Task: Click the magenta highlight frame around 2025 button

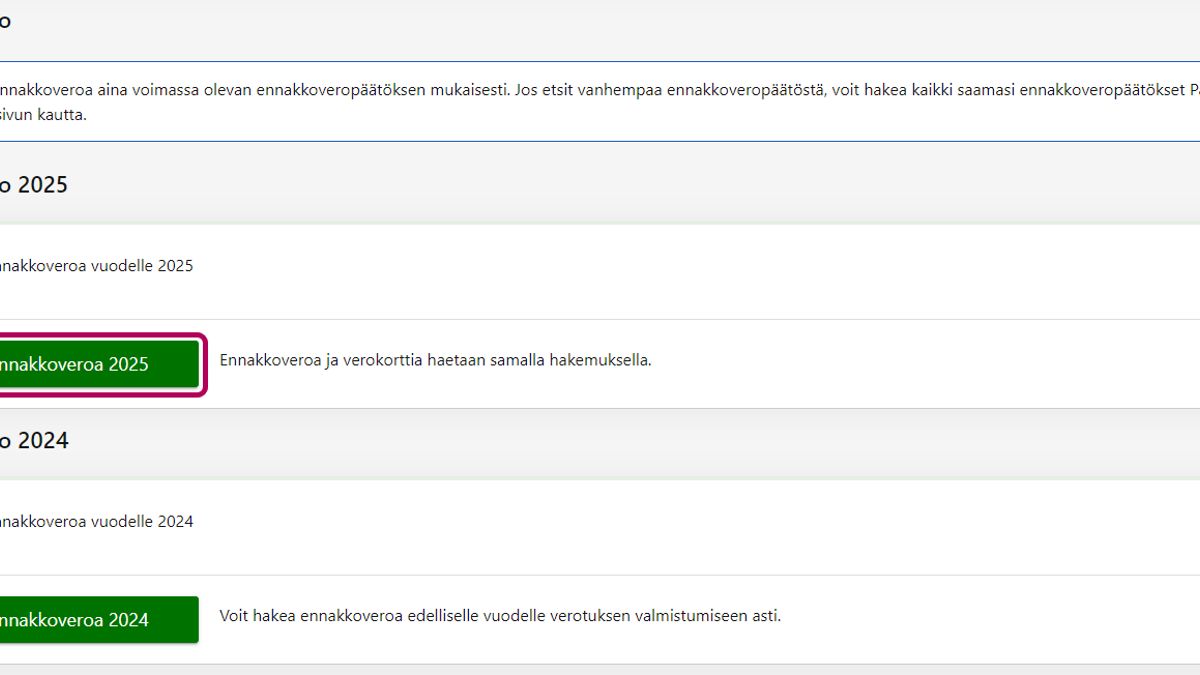Action: (x=205, y=365)
